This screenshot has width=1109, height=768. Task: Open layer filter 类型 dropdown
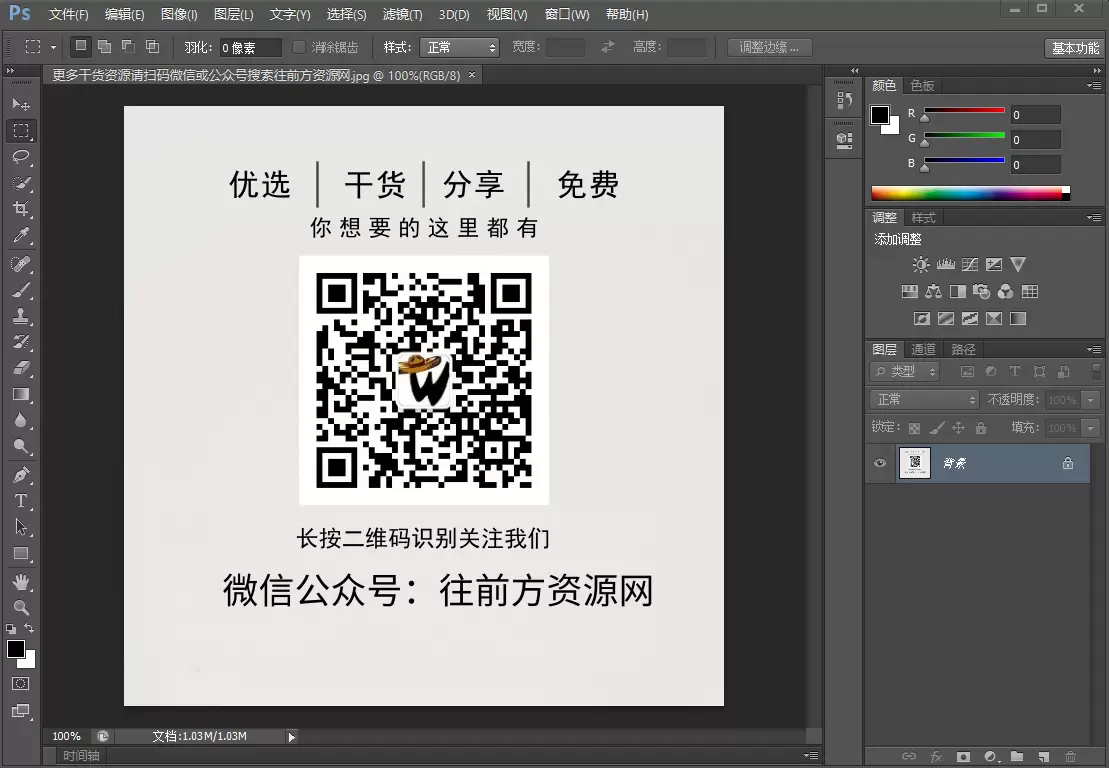[x=905, y=371]
